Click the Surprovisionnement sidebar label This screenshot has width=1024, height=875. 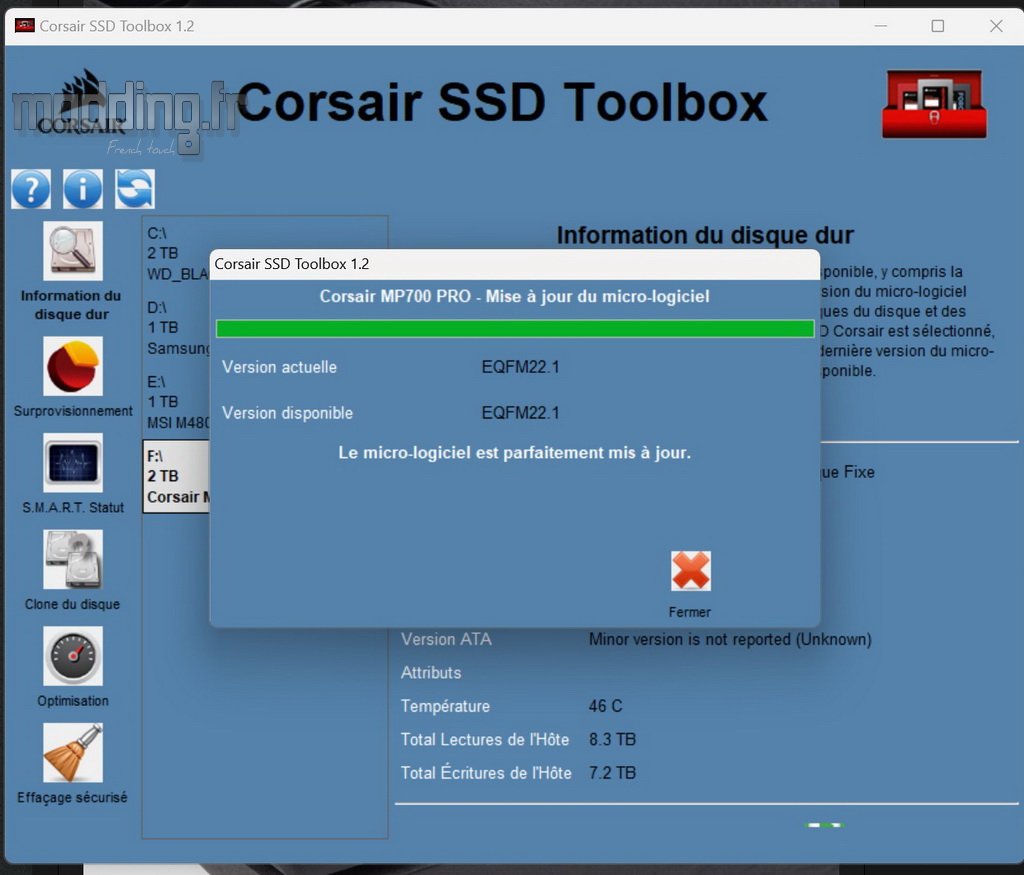point(73,411)
